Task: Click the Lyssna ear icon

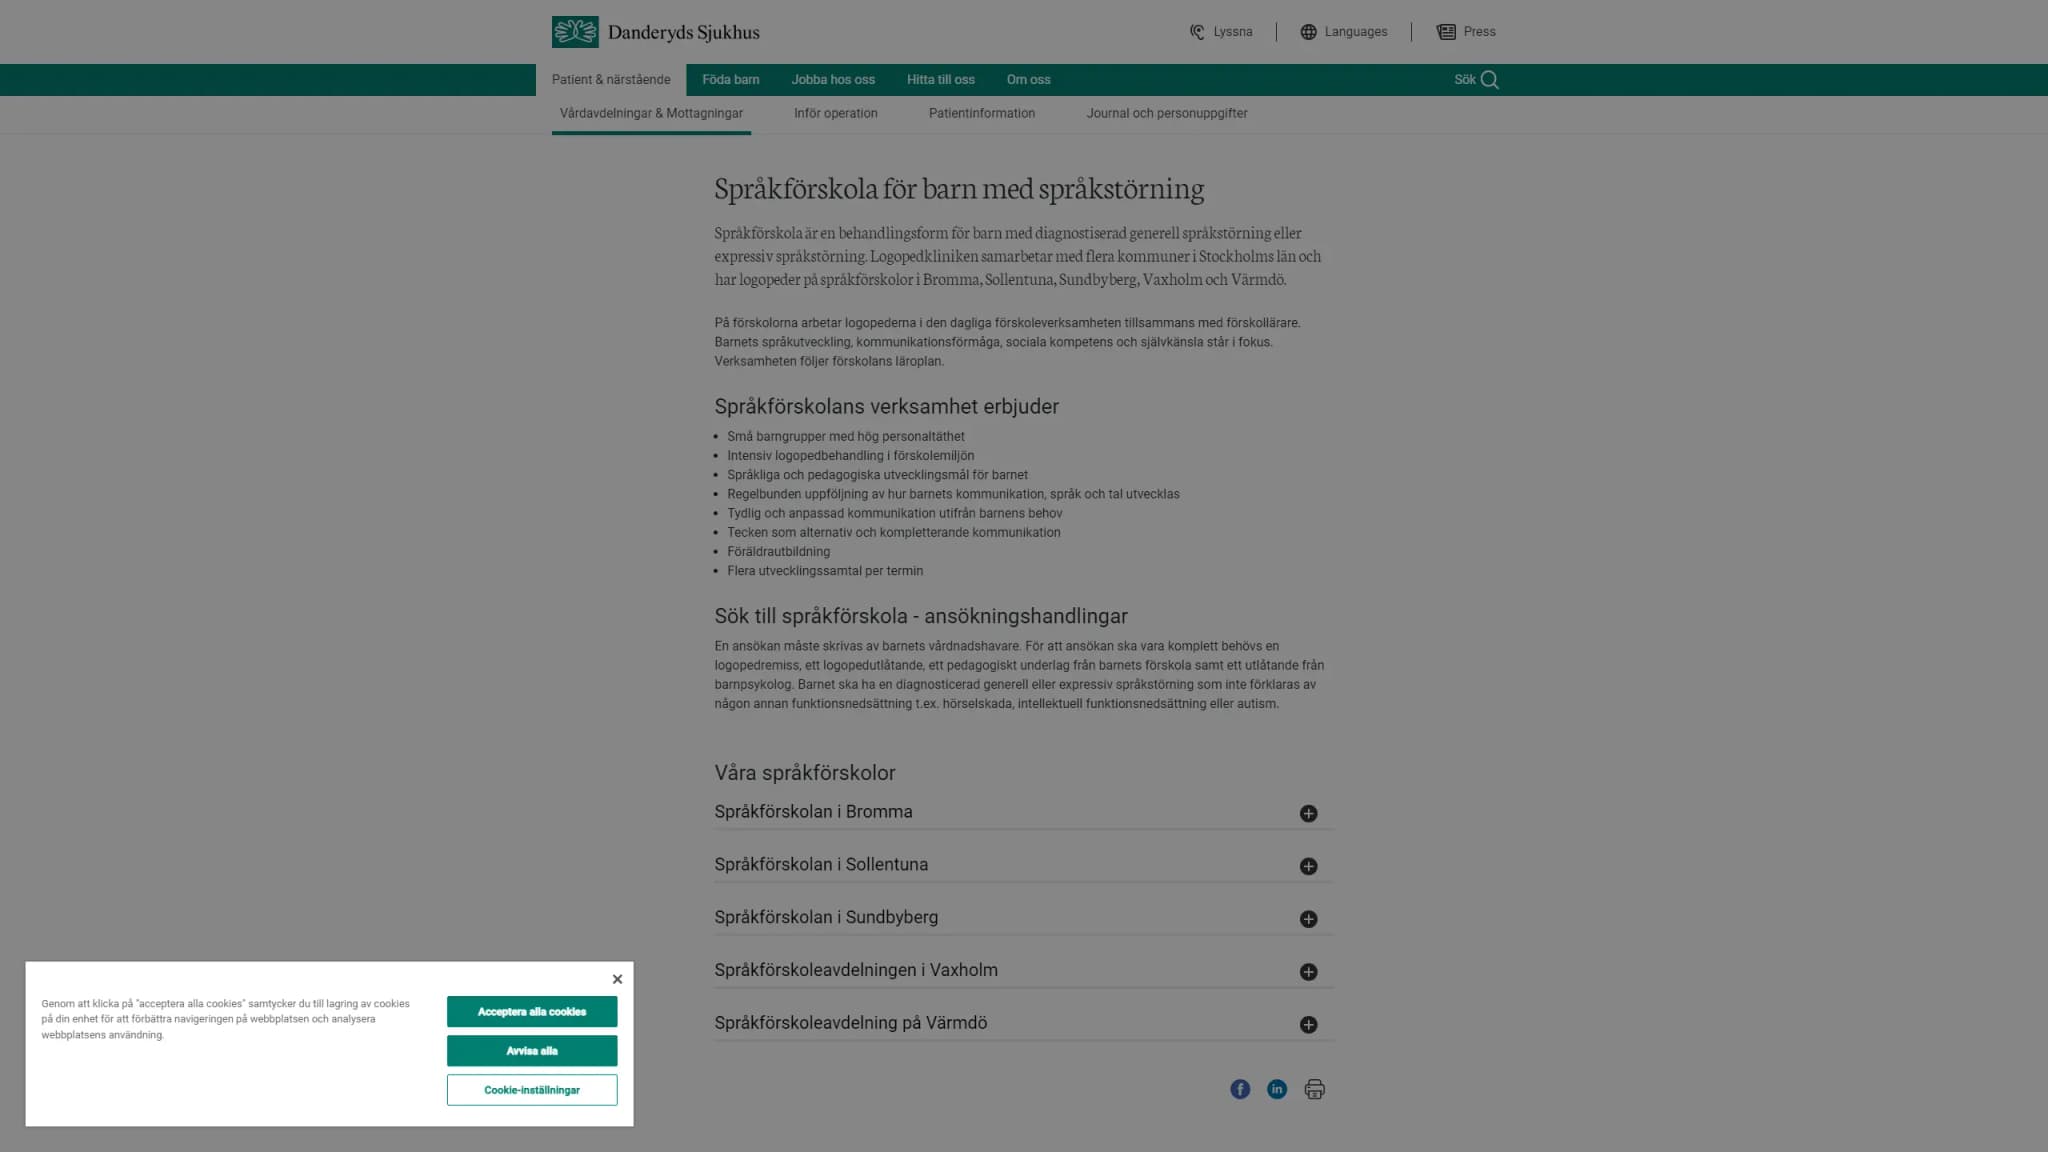Action: (x=1197, y=32)
